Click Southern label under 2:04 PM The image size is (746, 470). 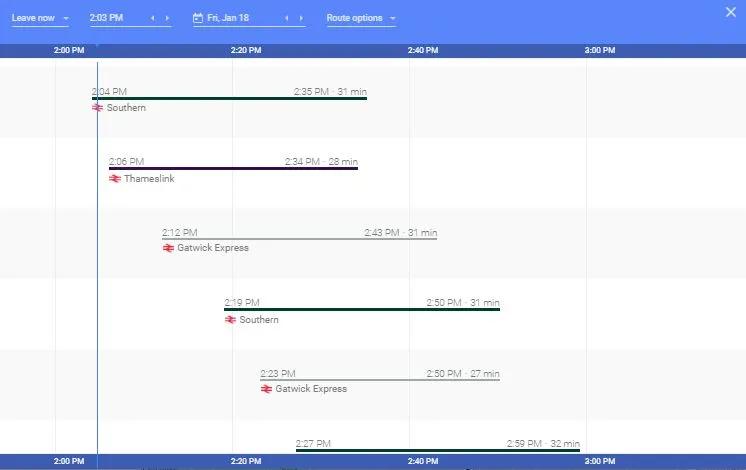[x=126, y=108]
